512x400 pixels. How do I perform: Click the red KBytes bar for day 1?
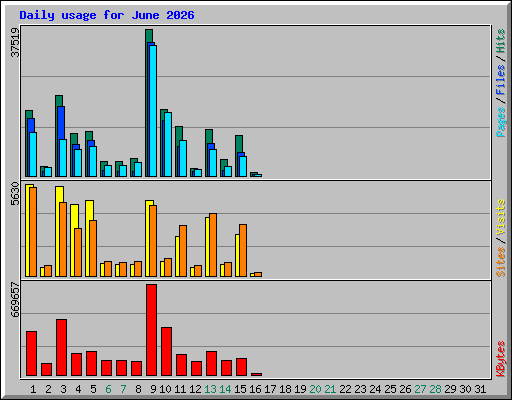click(31, 353)
